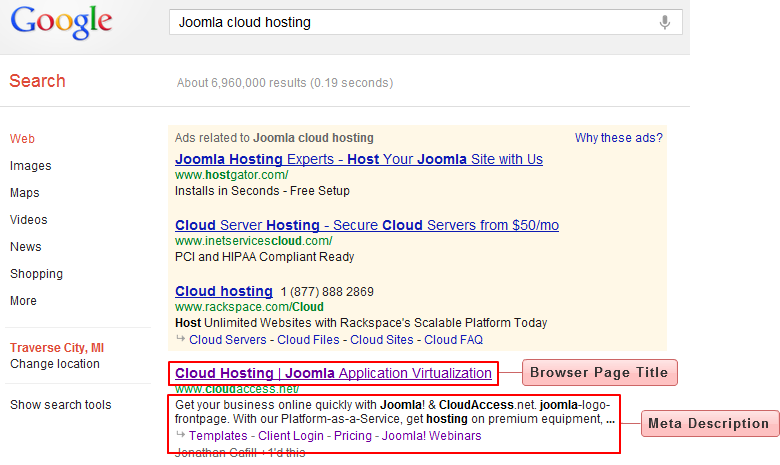Click the Search heading label
Screen dimensions: 780x465
click(x=37, y=81)
